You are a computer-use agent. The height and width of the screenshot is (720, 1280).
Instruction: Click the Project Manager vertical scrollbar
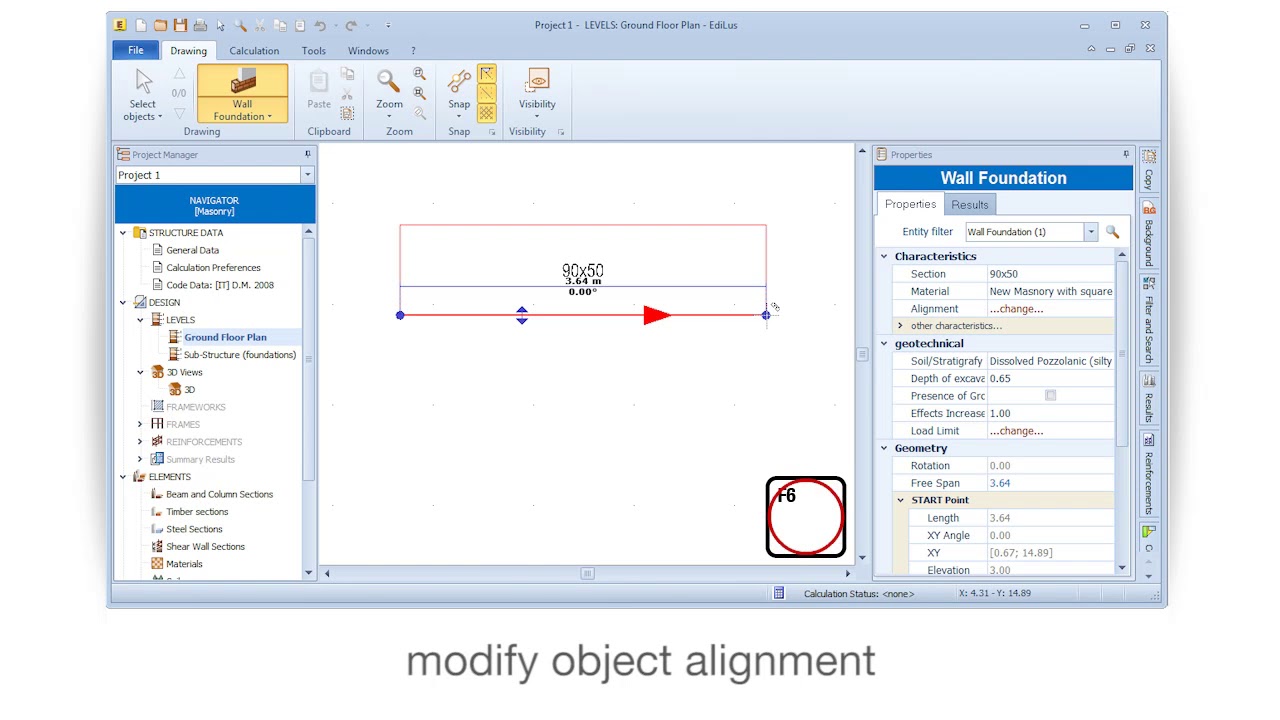pyautogui.click(x=308, y=402)
